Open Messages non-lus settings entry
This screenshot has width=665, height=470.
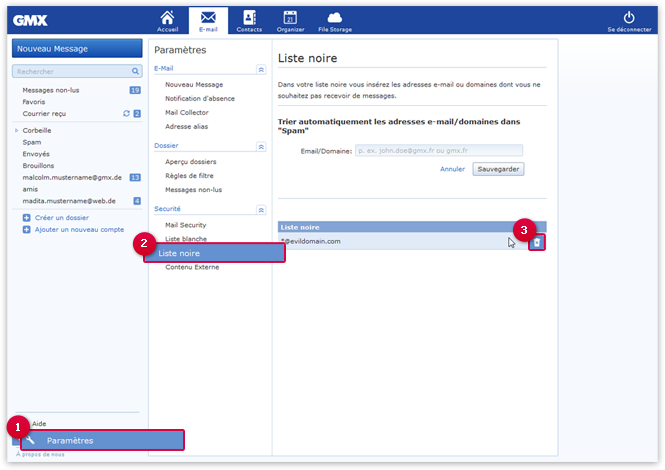[x=193, y=190]
